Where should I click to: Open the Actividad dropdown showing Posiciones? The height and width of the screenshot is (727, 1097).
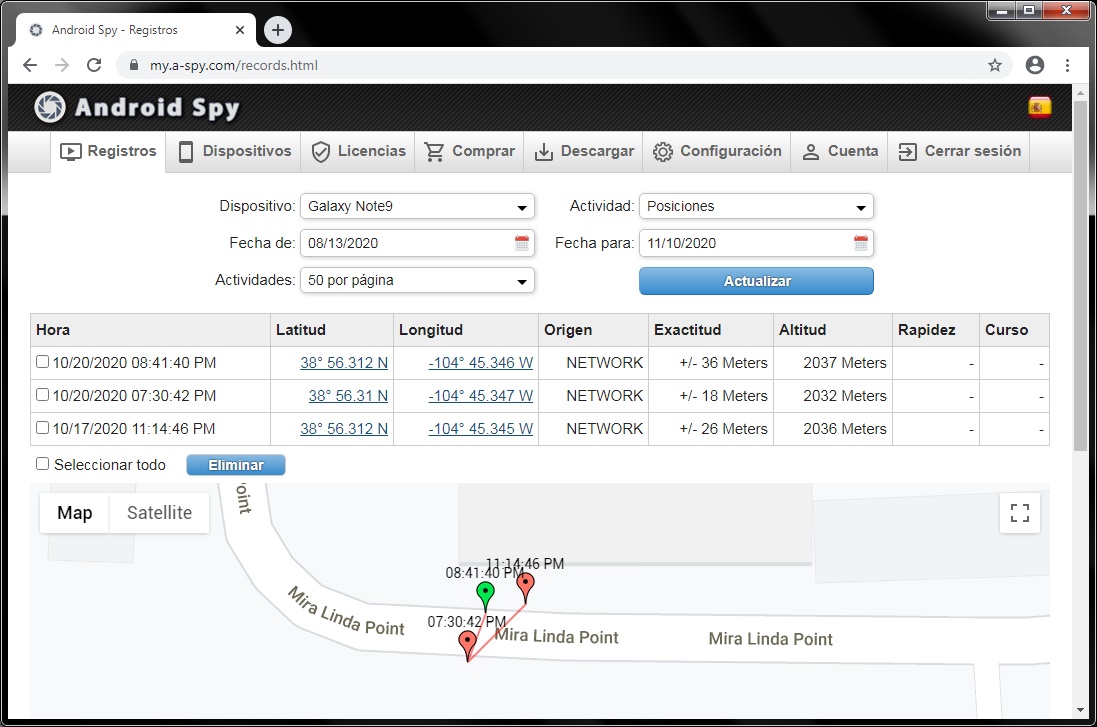(x=756, y=206)
